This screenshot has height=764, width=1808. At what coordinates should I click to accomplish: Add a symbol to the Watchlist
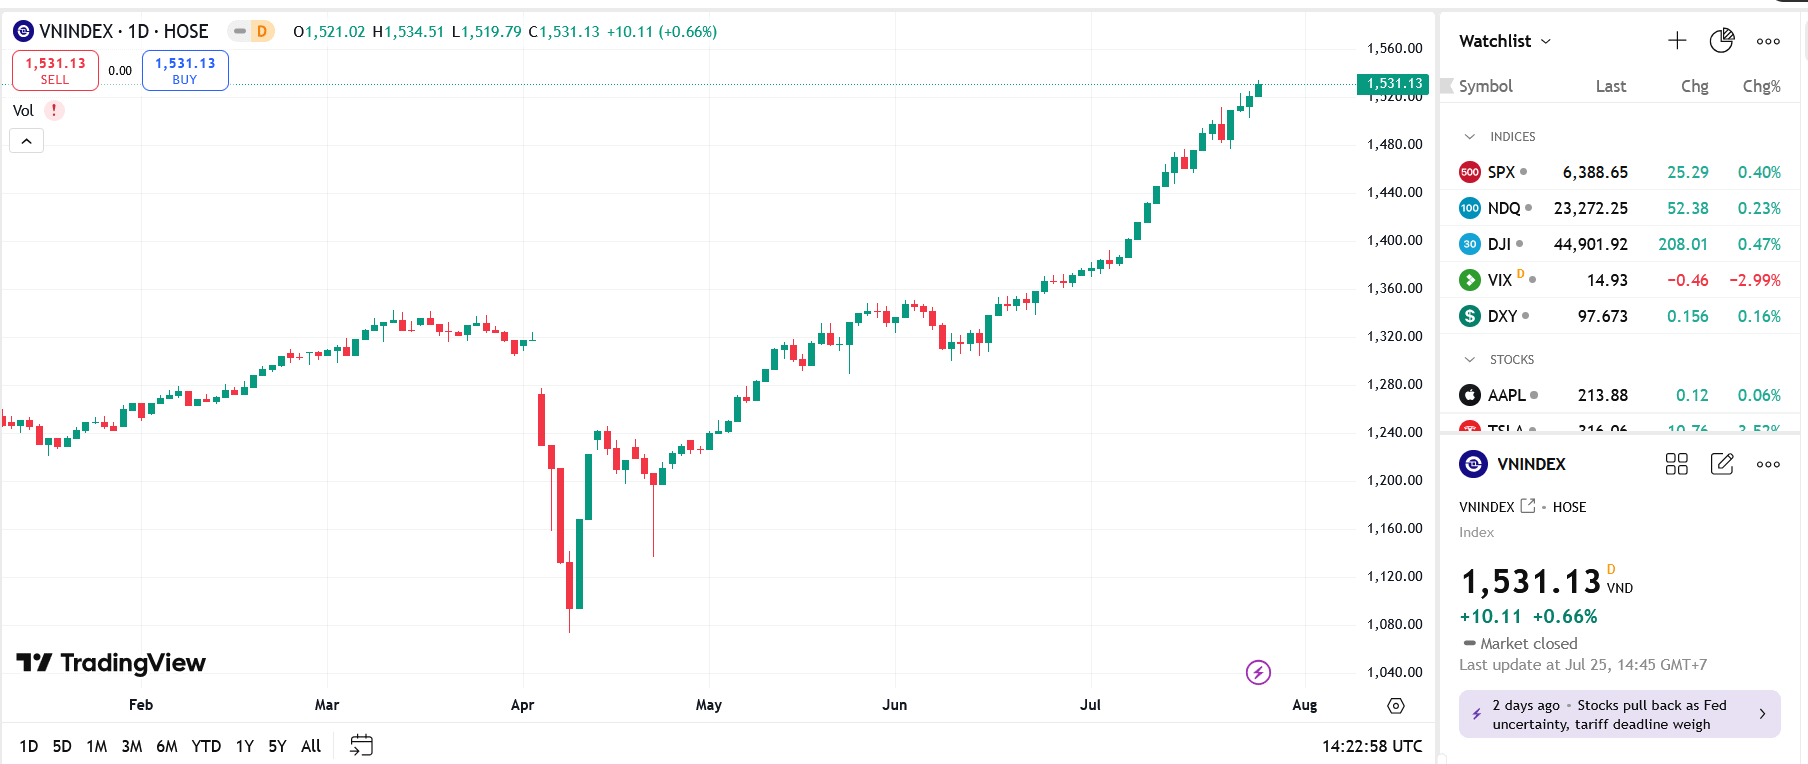[x=1678, y=40]
